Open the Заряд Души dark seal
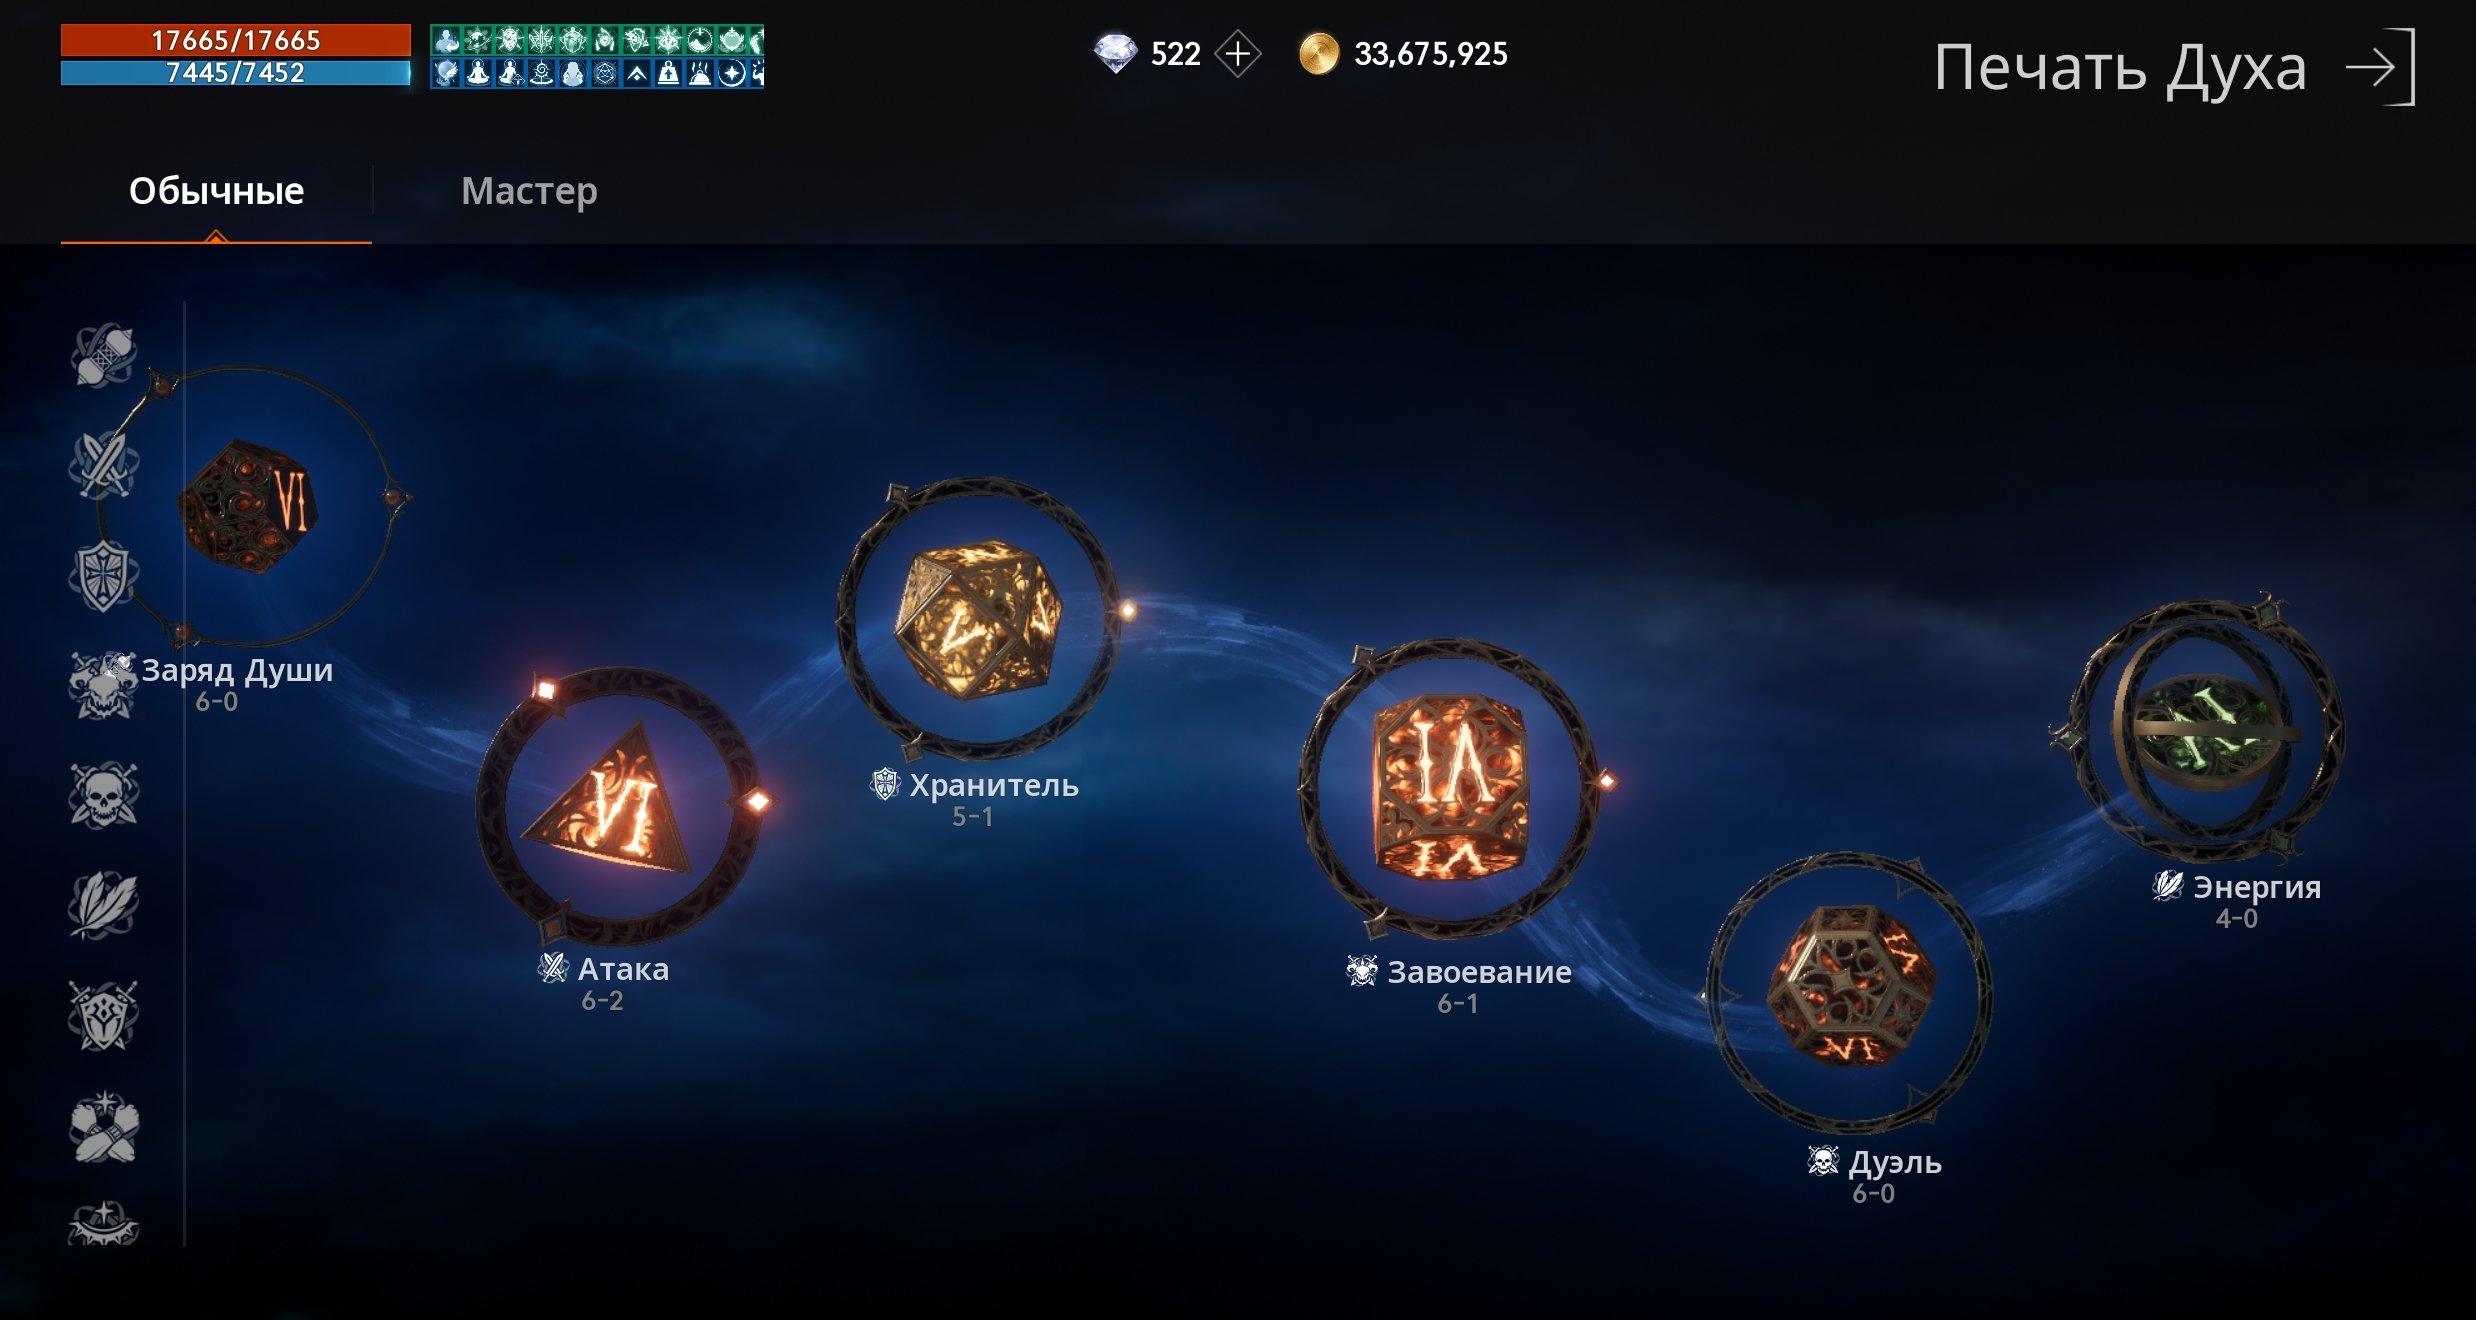Viewport: 2476px width, 1320px height. [x=251, y=506]
